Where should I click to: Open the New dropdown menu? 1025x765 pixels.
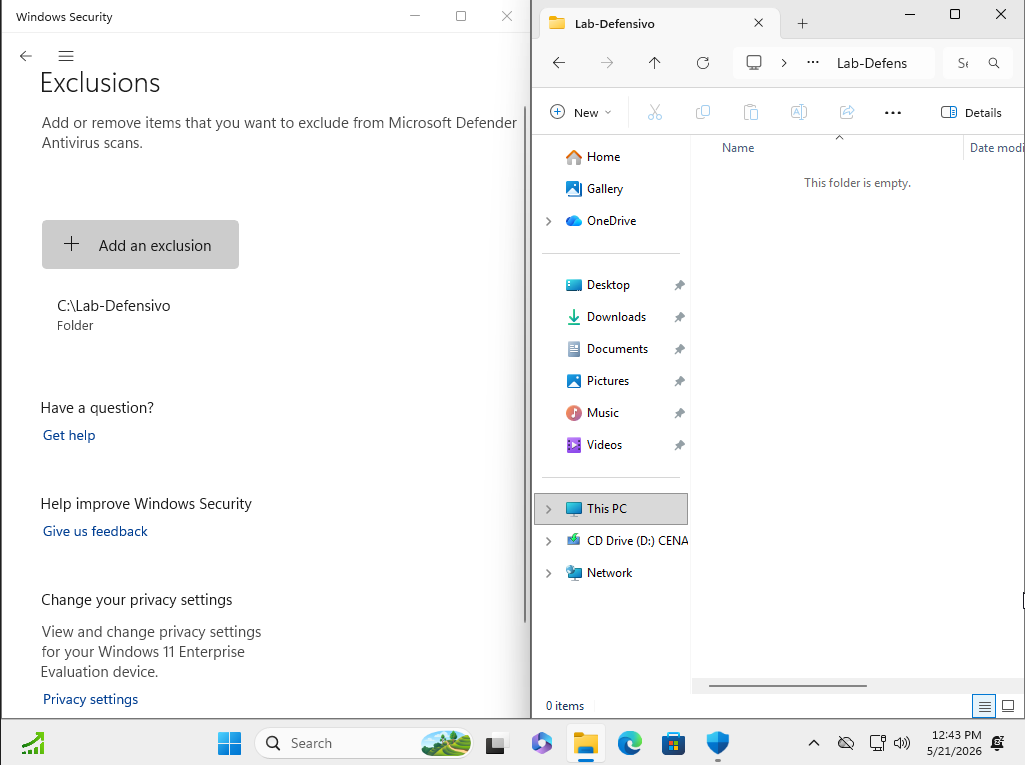580,112
